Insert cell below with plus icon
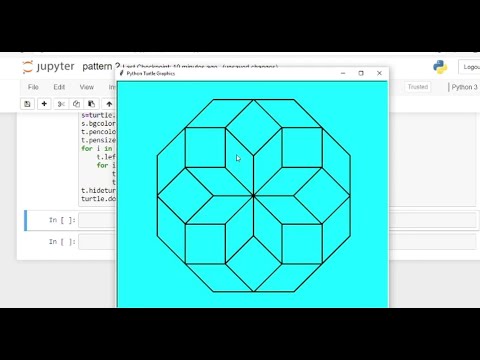This screenshot has height=360, width=480. click(44, 104)
